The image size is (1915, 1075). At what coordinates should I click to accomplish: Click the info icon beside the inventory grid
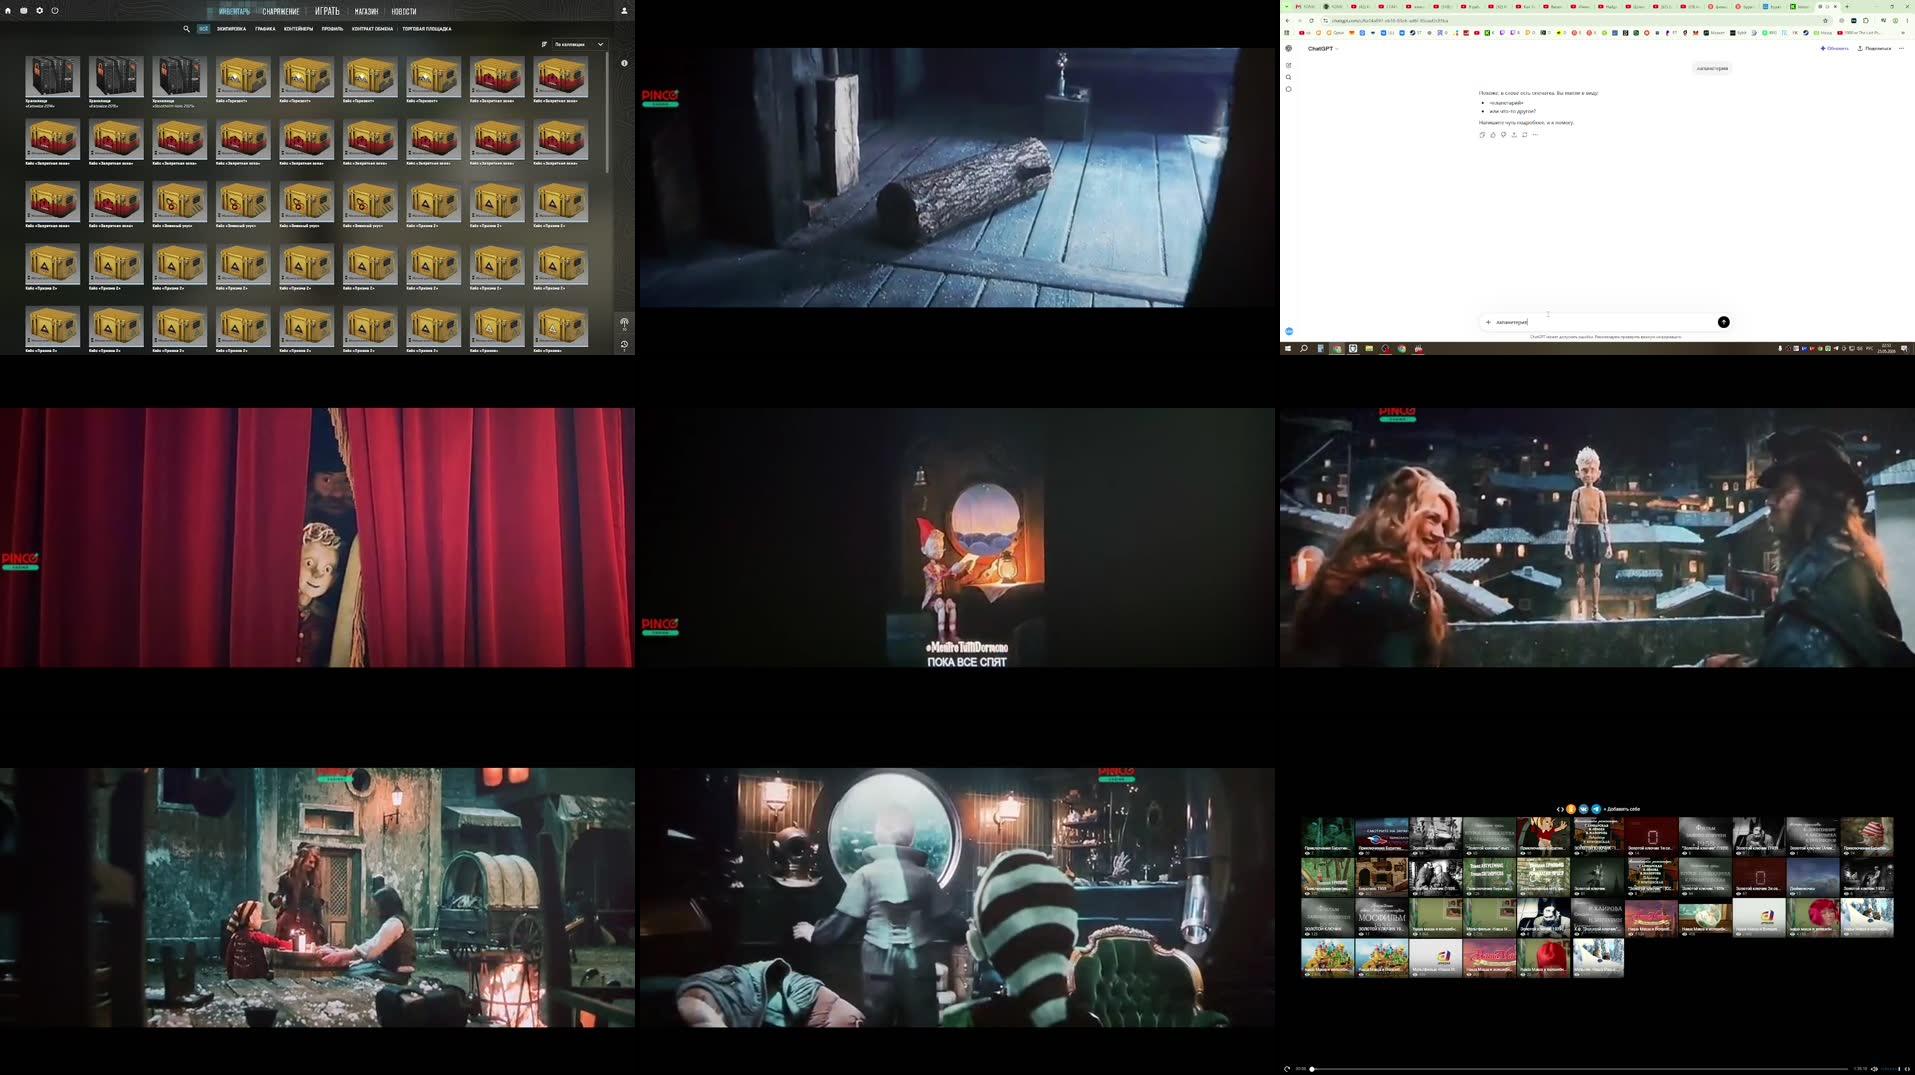tap(624, 63)
